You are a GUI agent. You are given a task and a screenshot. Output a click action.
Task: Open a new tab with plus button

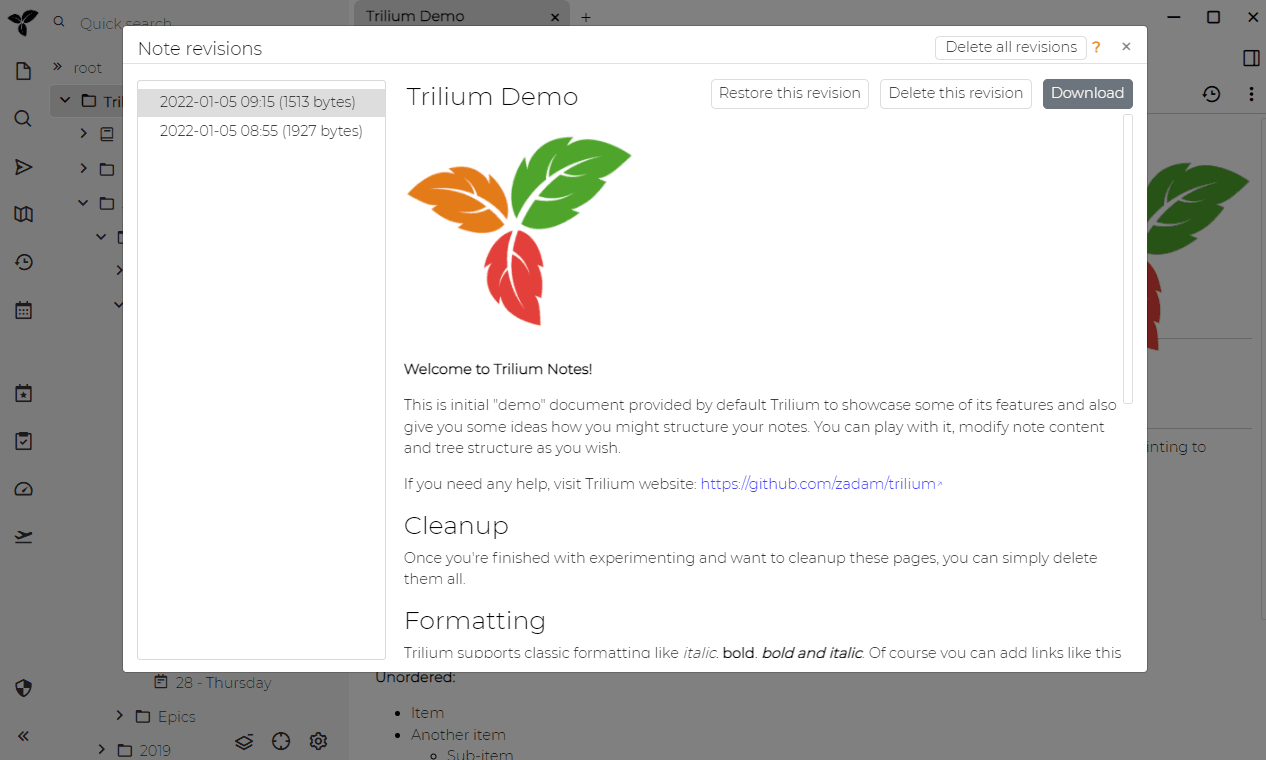tap(585, 17)
